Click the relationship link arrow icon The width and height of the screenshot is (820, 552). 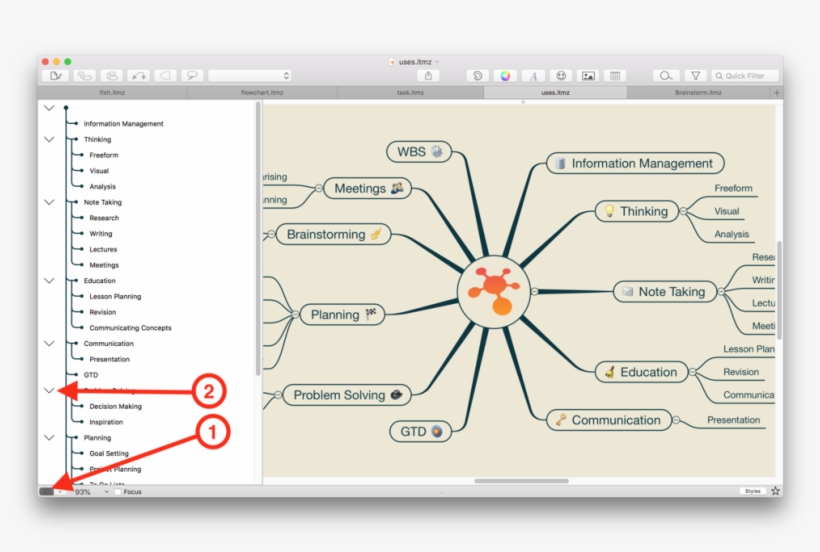[139, 76]
